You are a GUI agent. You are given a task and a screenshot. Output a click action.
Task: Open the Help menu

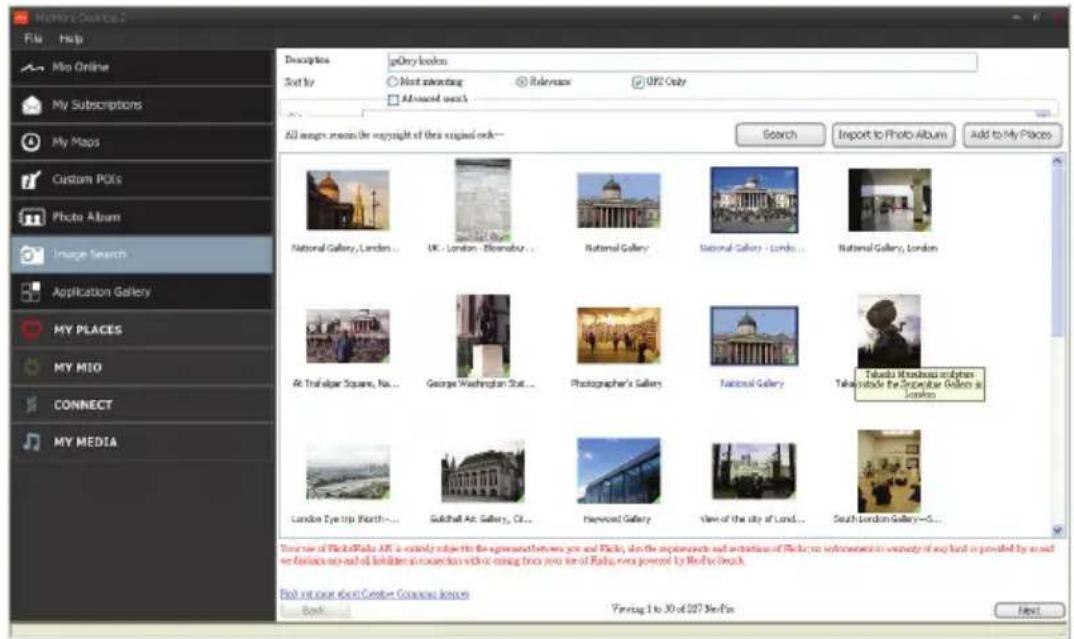pos(71,39)
